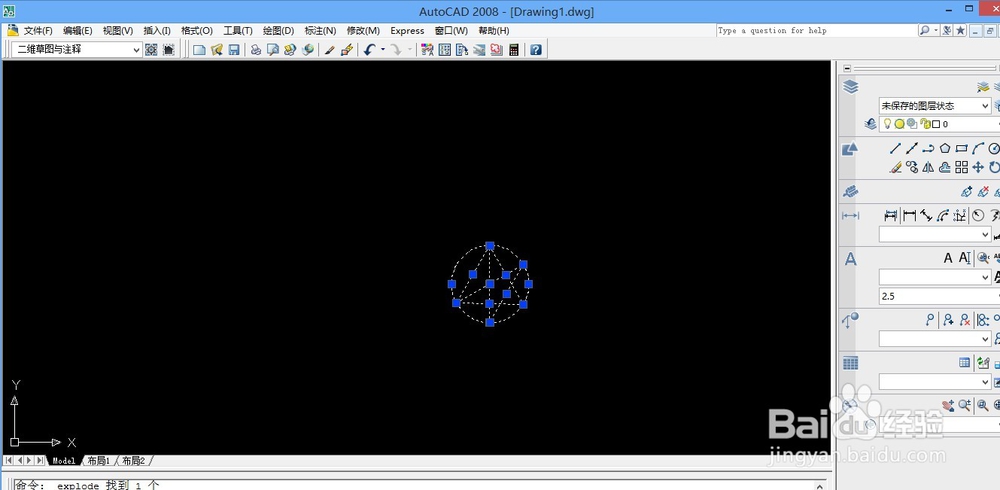The width and height of the screenshot is (1000, 490).
Task: Select the Arc tool
Action: [x=978, y=149]
